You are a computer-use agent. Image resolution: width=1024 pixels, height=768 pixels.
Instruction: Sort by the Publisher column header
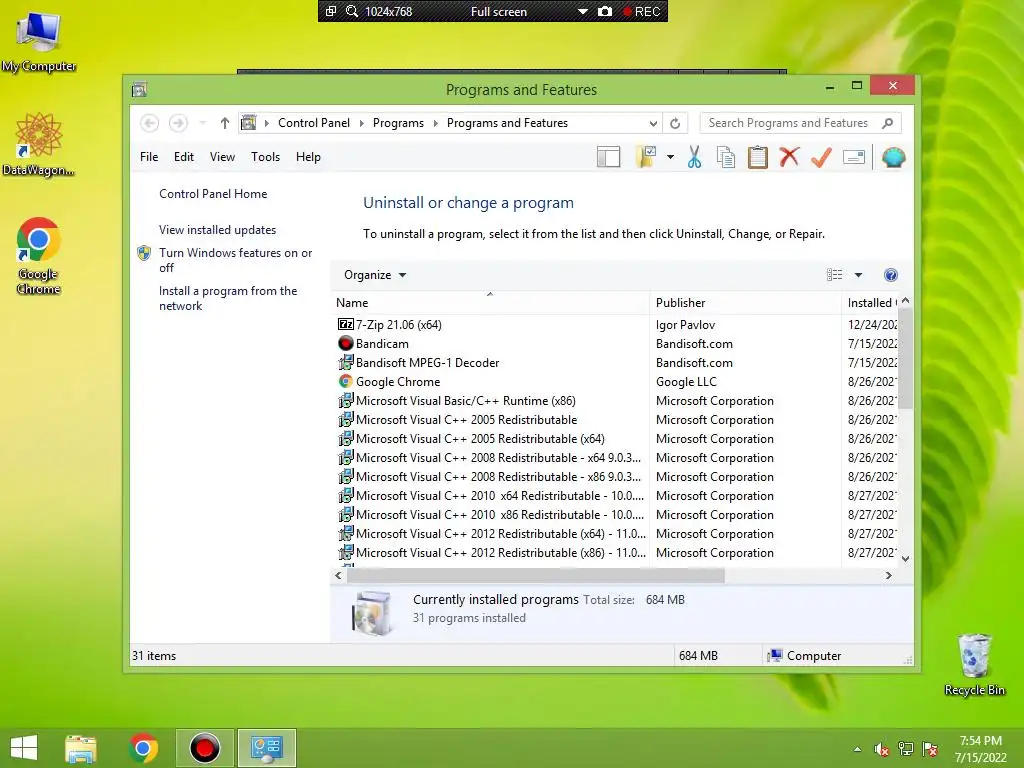[x=745, y=302]
